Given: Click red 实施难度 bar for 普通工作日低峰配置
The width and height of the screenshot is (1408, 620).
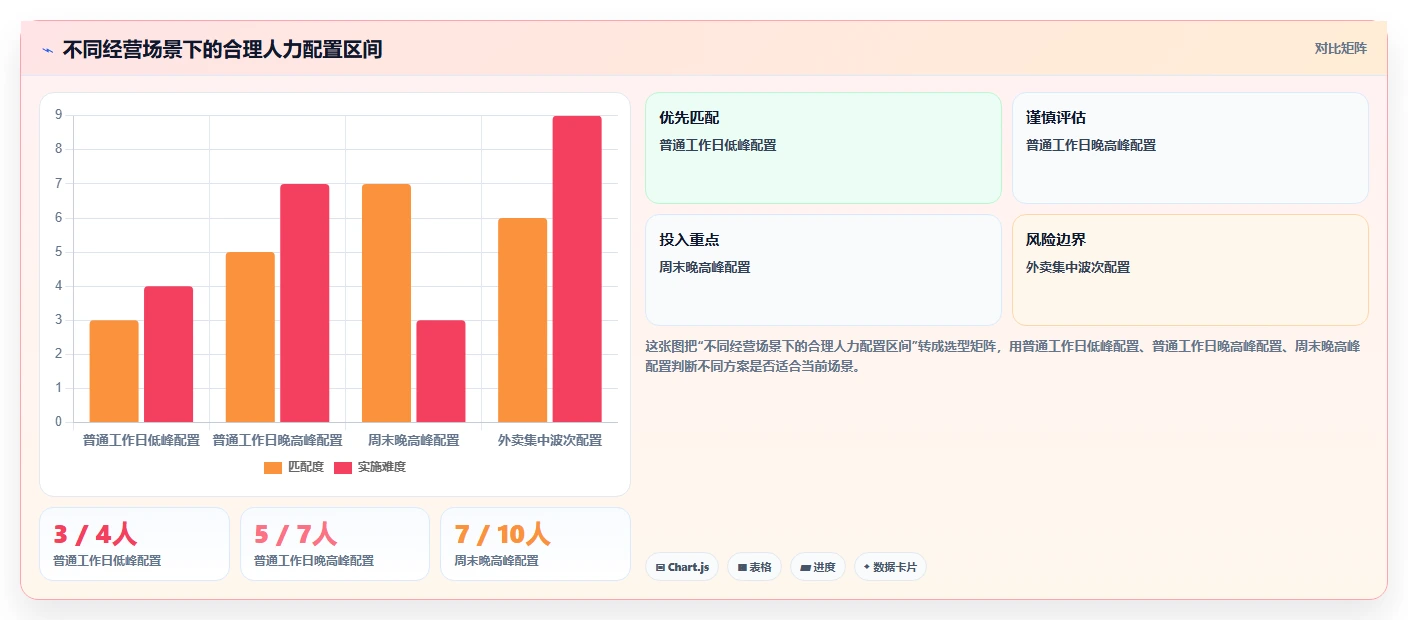Looking at the screenshot, I should 168,354.
